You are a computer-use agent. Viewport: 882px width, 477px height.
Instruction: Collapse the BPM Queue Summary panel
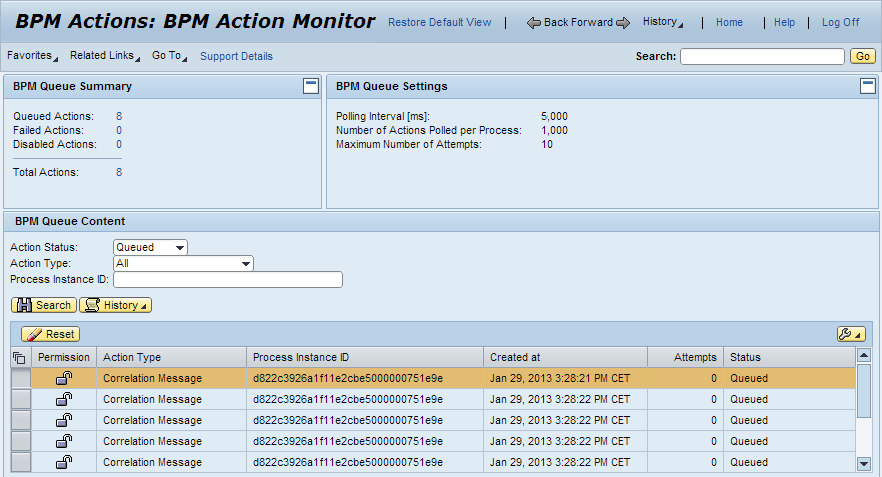click(x=311, y=86)
